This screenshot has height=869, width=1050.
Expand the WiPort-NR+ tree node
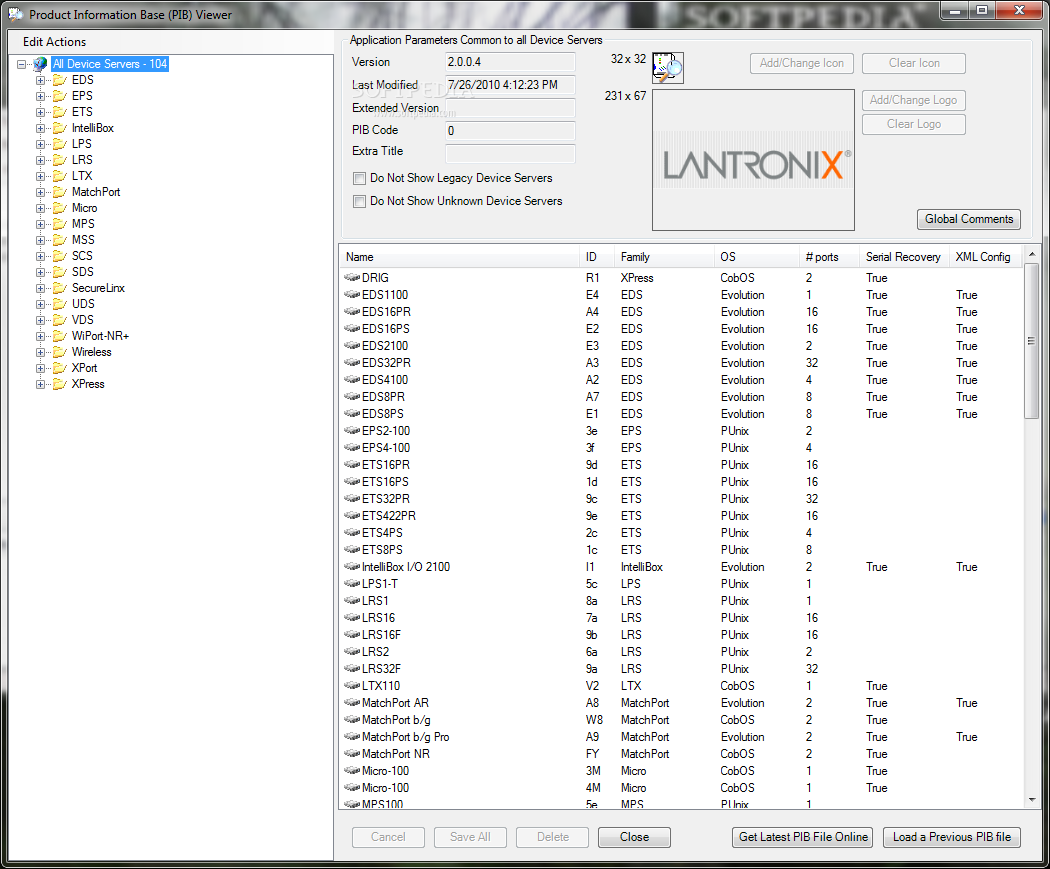[x=40, y=337]
